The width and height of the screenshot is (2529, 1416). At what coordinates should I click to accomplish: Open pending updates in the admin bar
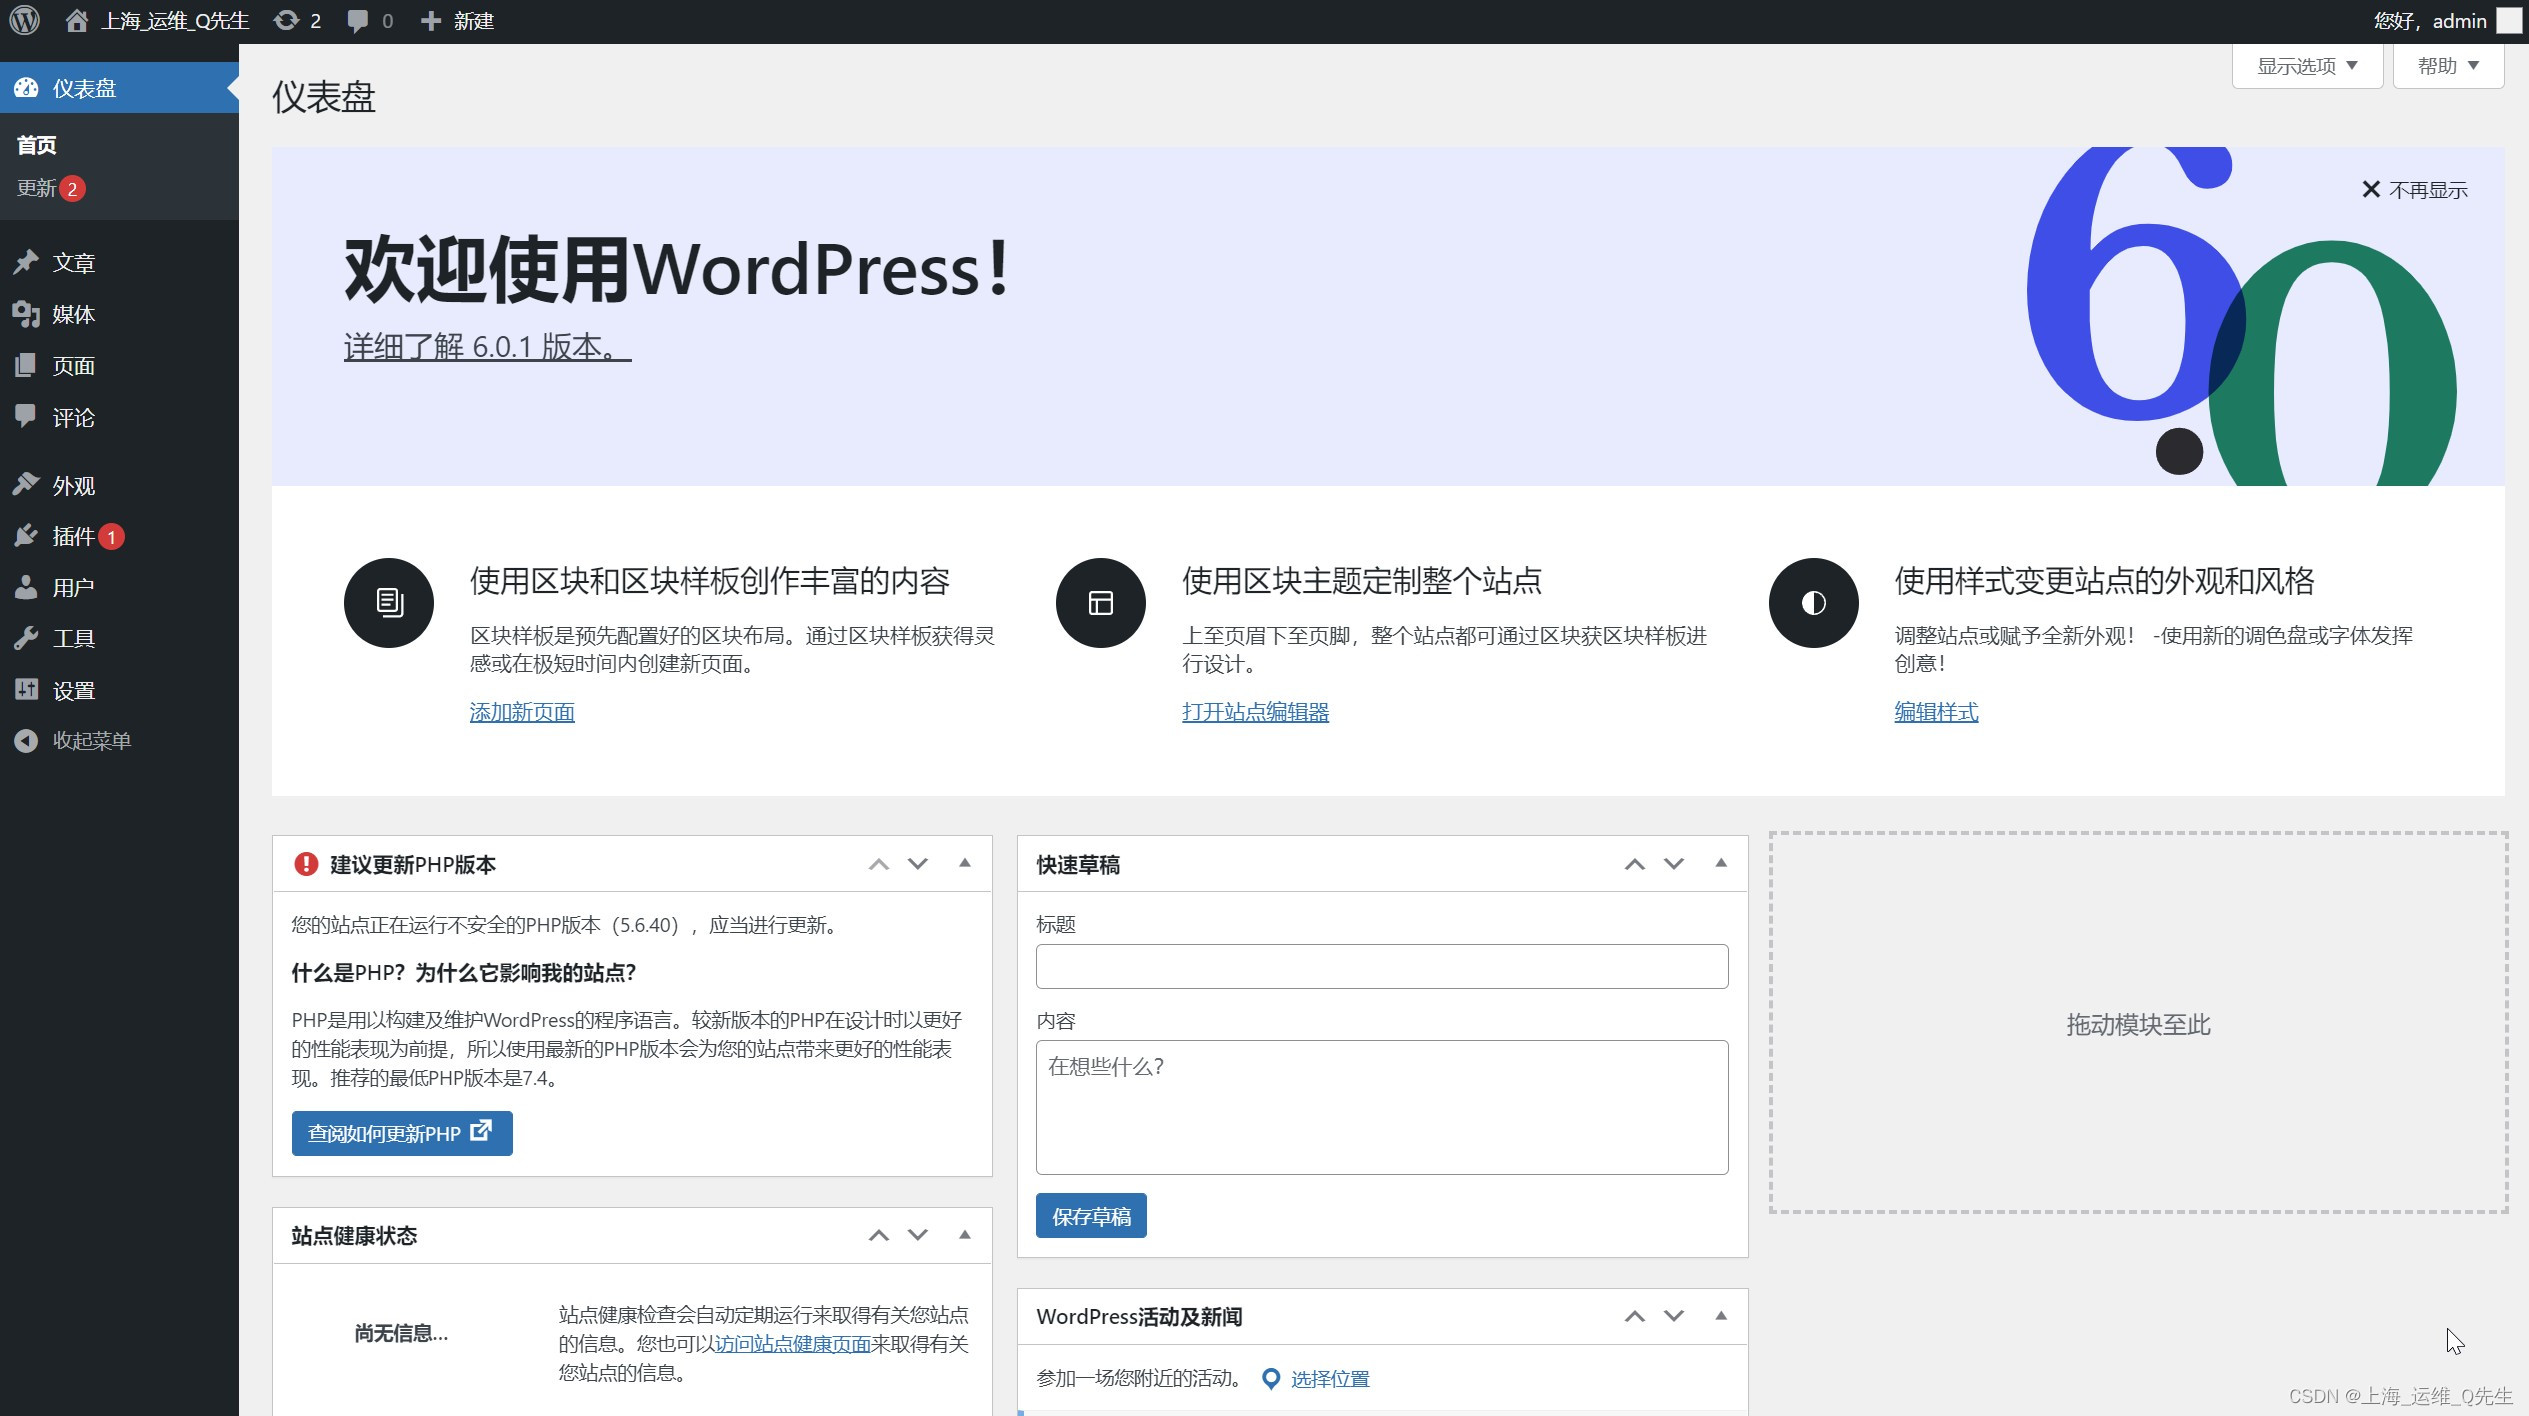(x=297, y=21)
